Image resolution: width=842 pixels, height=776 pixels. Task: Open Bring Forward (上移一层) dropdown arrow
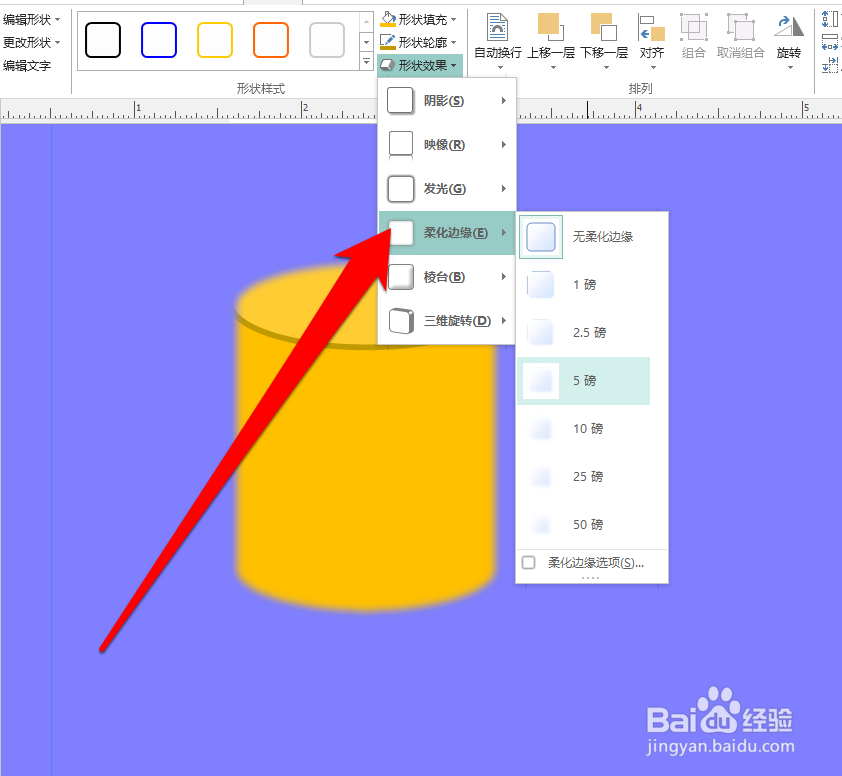point(553,68)
